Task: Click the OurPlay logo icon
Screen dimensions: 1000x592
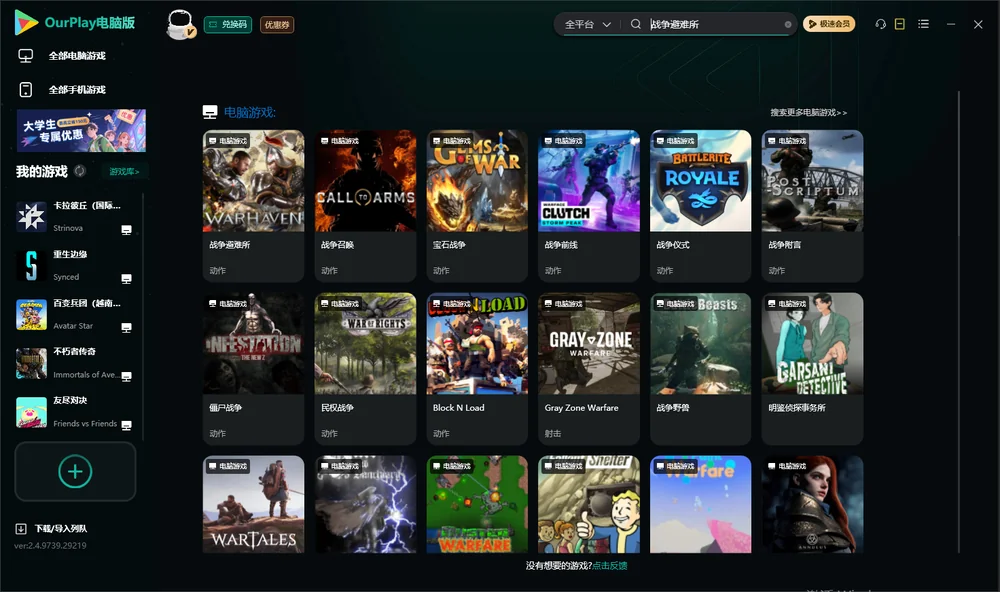Action: click(x=26, y=22)
